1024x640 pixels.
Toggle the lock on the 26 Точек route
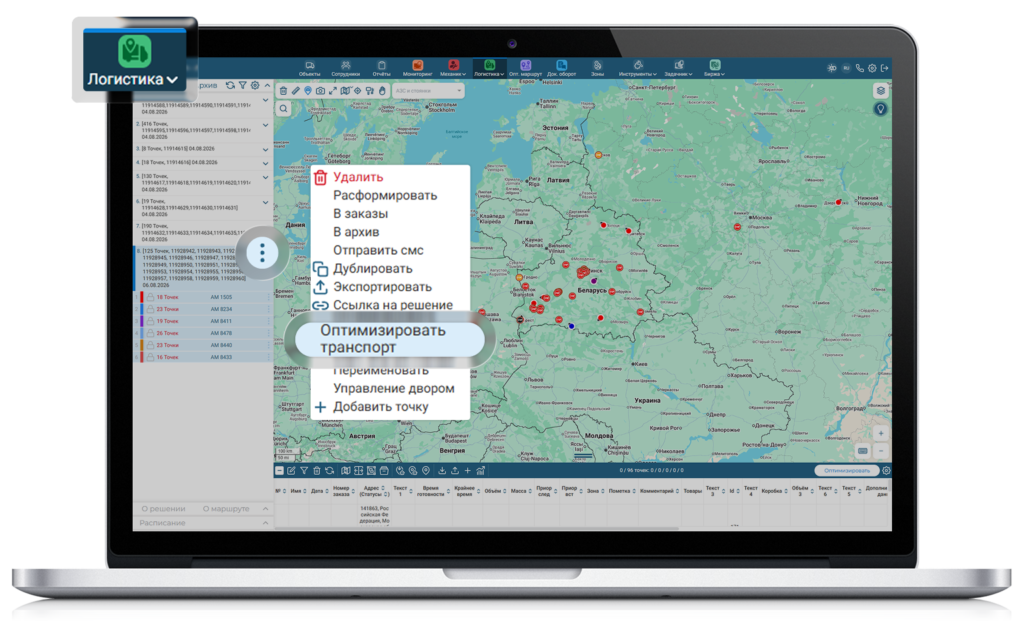pyautogui.click(x=150, y=333)
